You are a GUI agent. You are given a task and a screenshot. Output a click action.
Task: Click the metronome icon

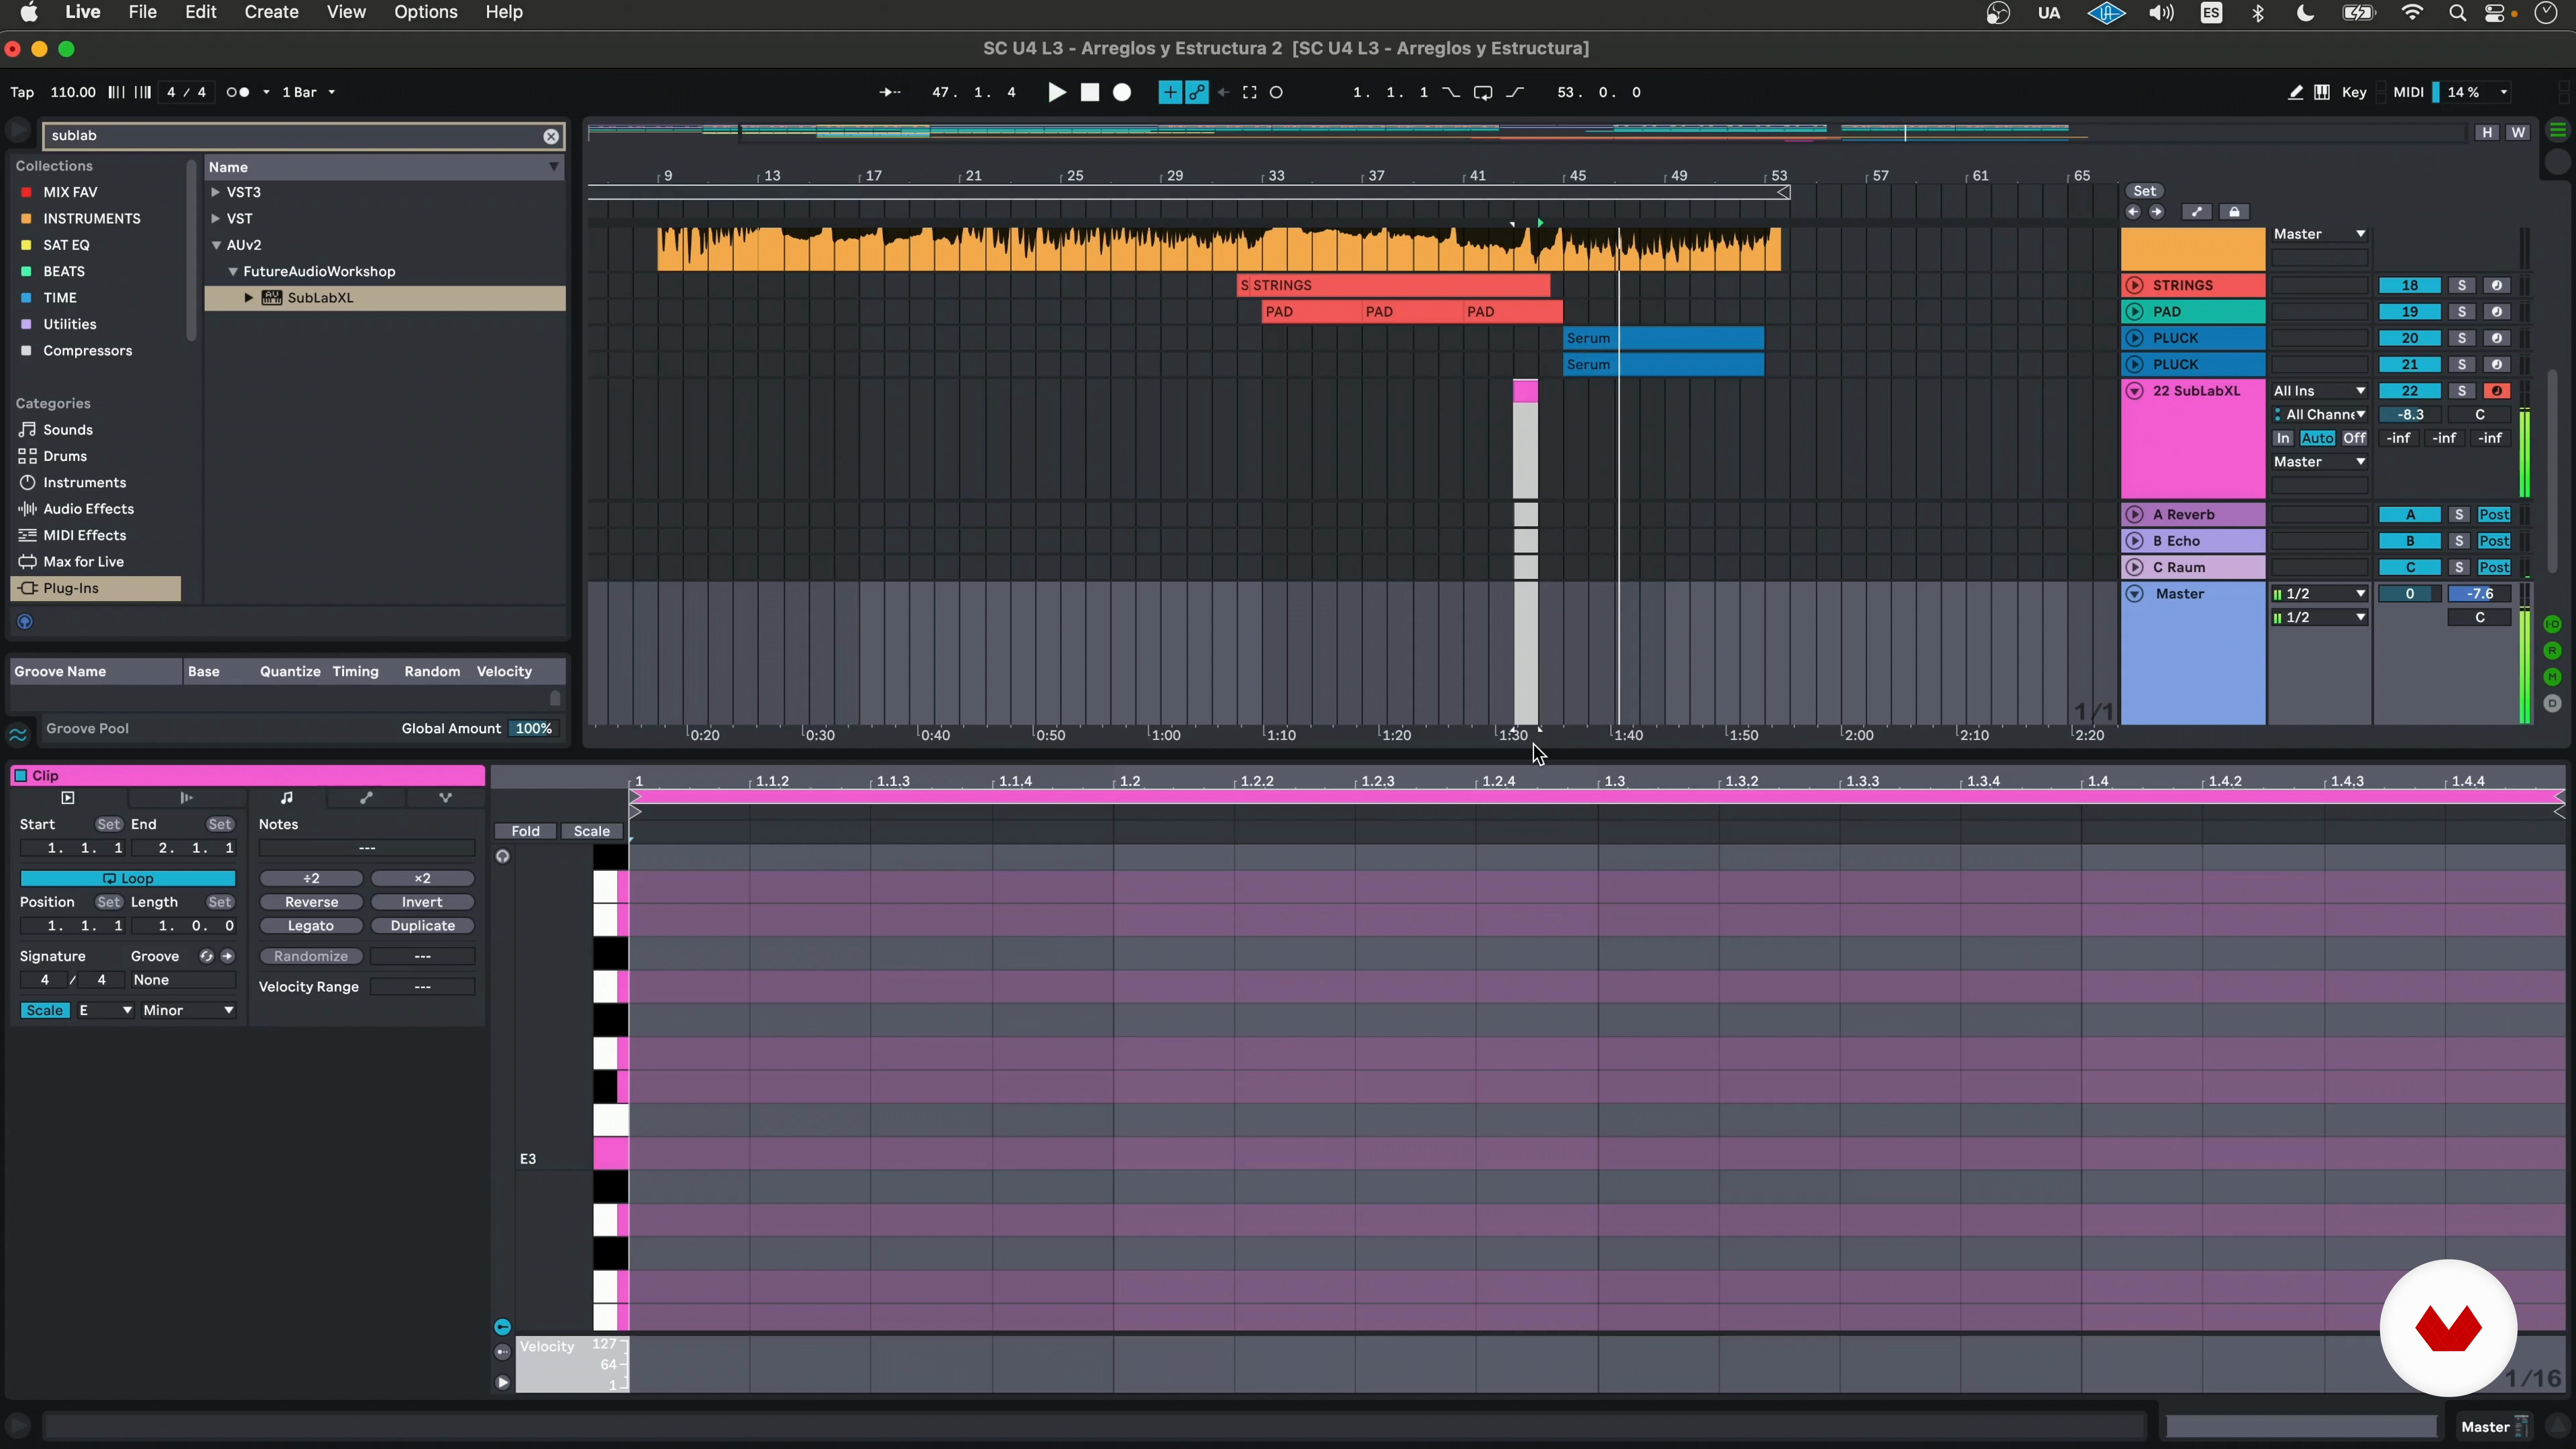pos(238,92)
